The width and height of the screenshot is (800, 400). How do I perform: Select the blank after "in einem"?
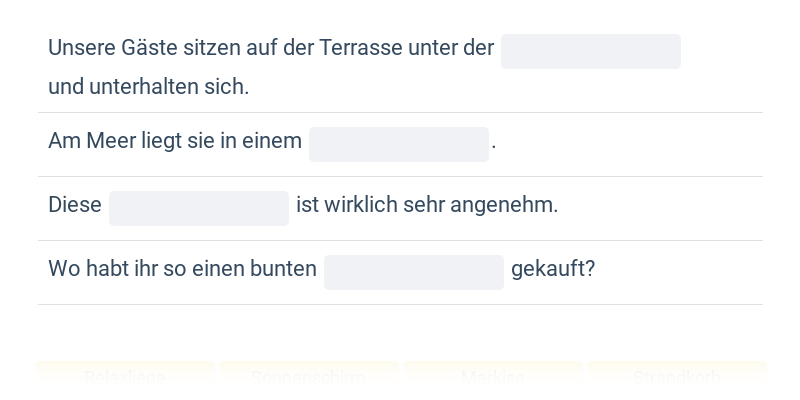coord(398,144)
